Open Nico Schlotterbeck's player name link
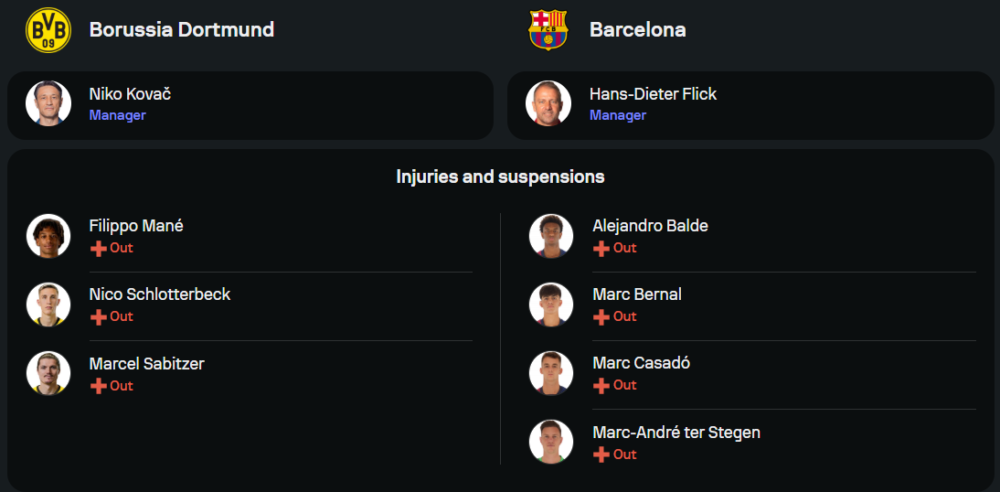 pos(160,295)
